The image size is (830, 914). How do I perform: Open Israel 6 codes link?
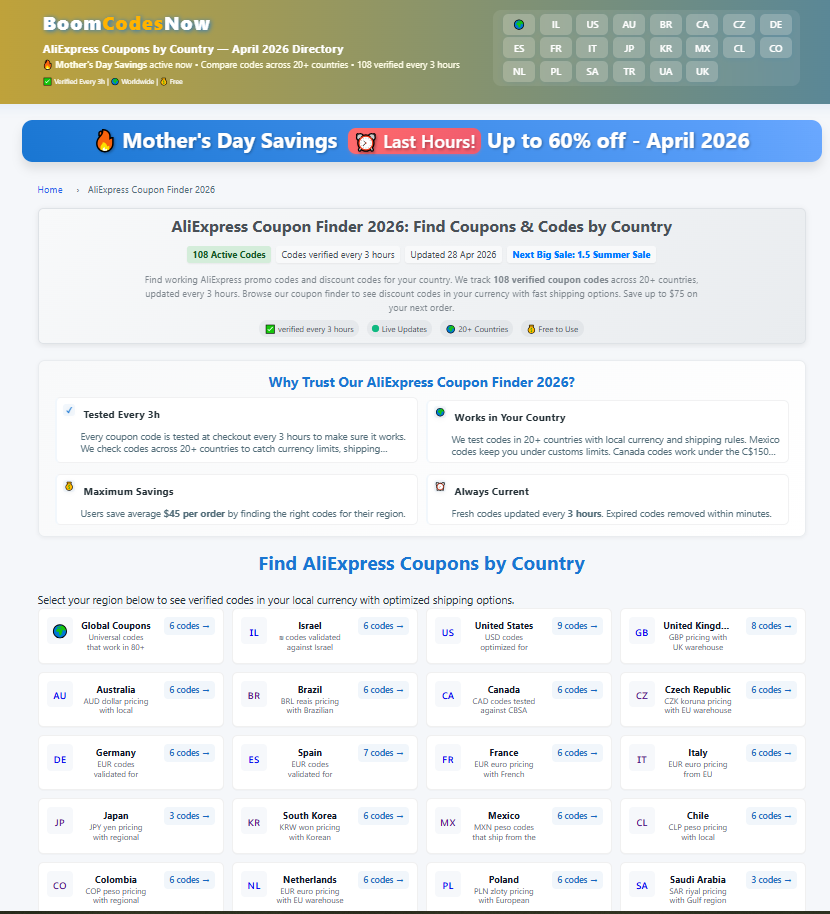pos(383,626)
